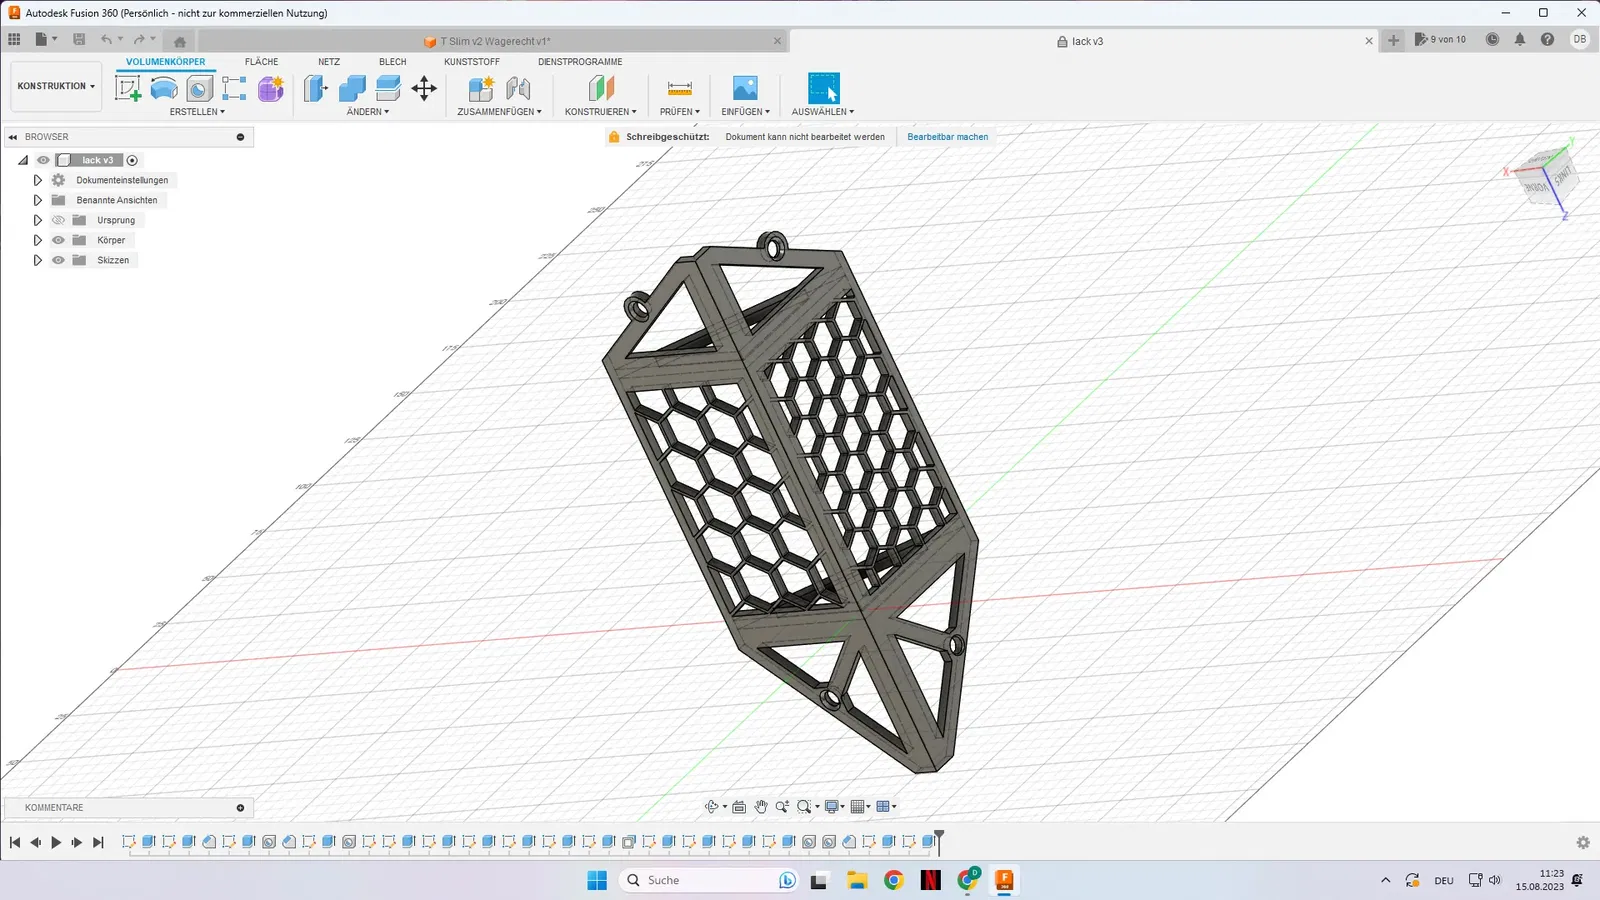Viewport: 1600px width, 900px height.
Task: Click the Measure ruler icon
Action: [x=679, y=88]
